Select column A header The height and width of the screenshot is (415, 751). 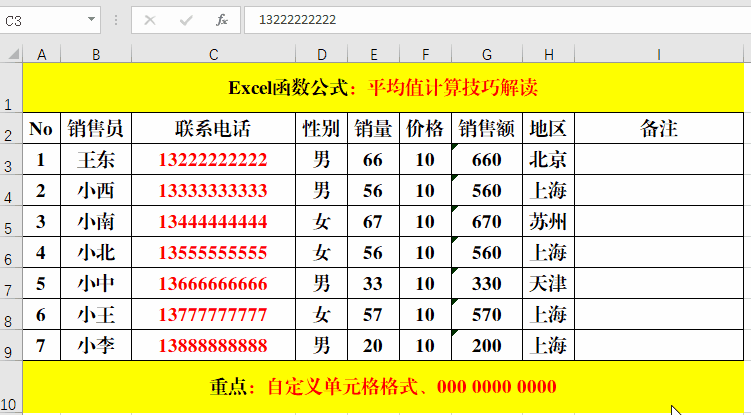42,54
